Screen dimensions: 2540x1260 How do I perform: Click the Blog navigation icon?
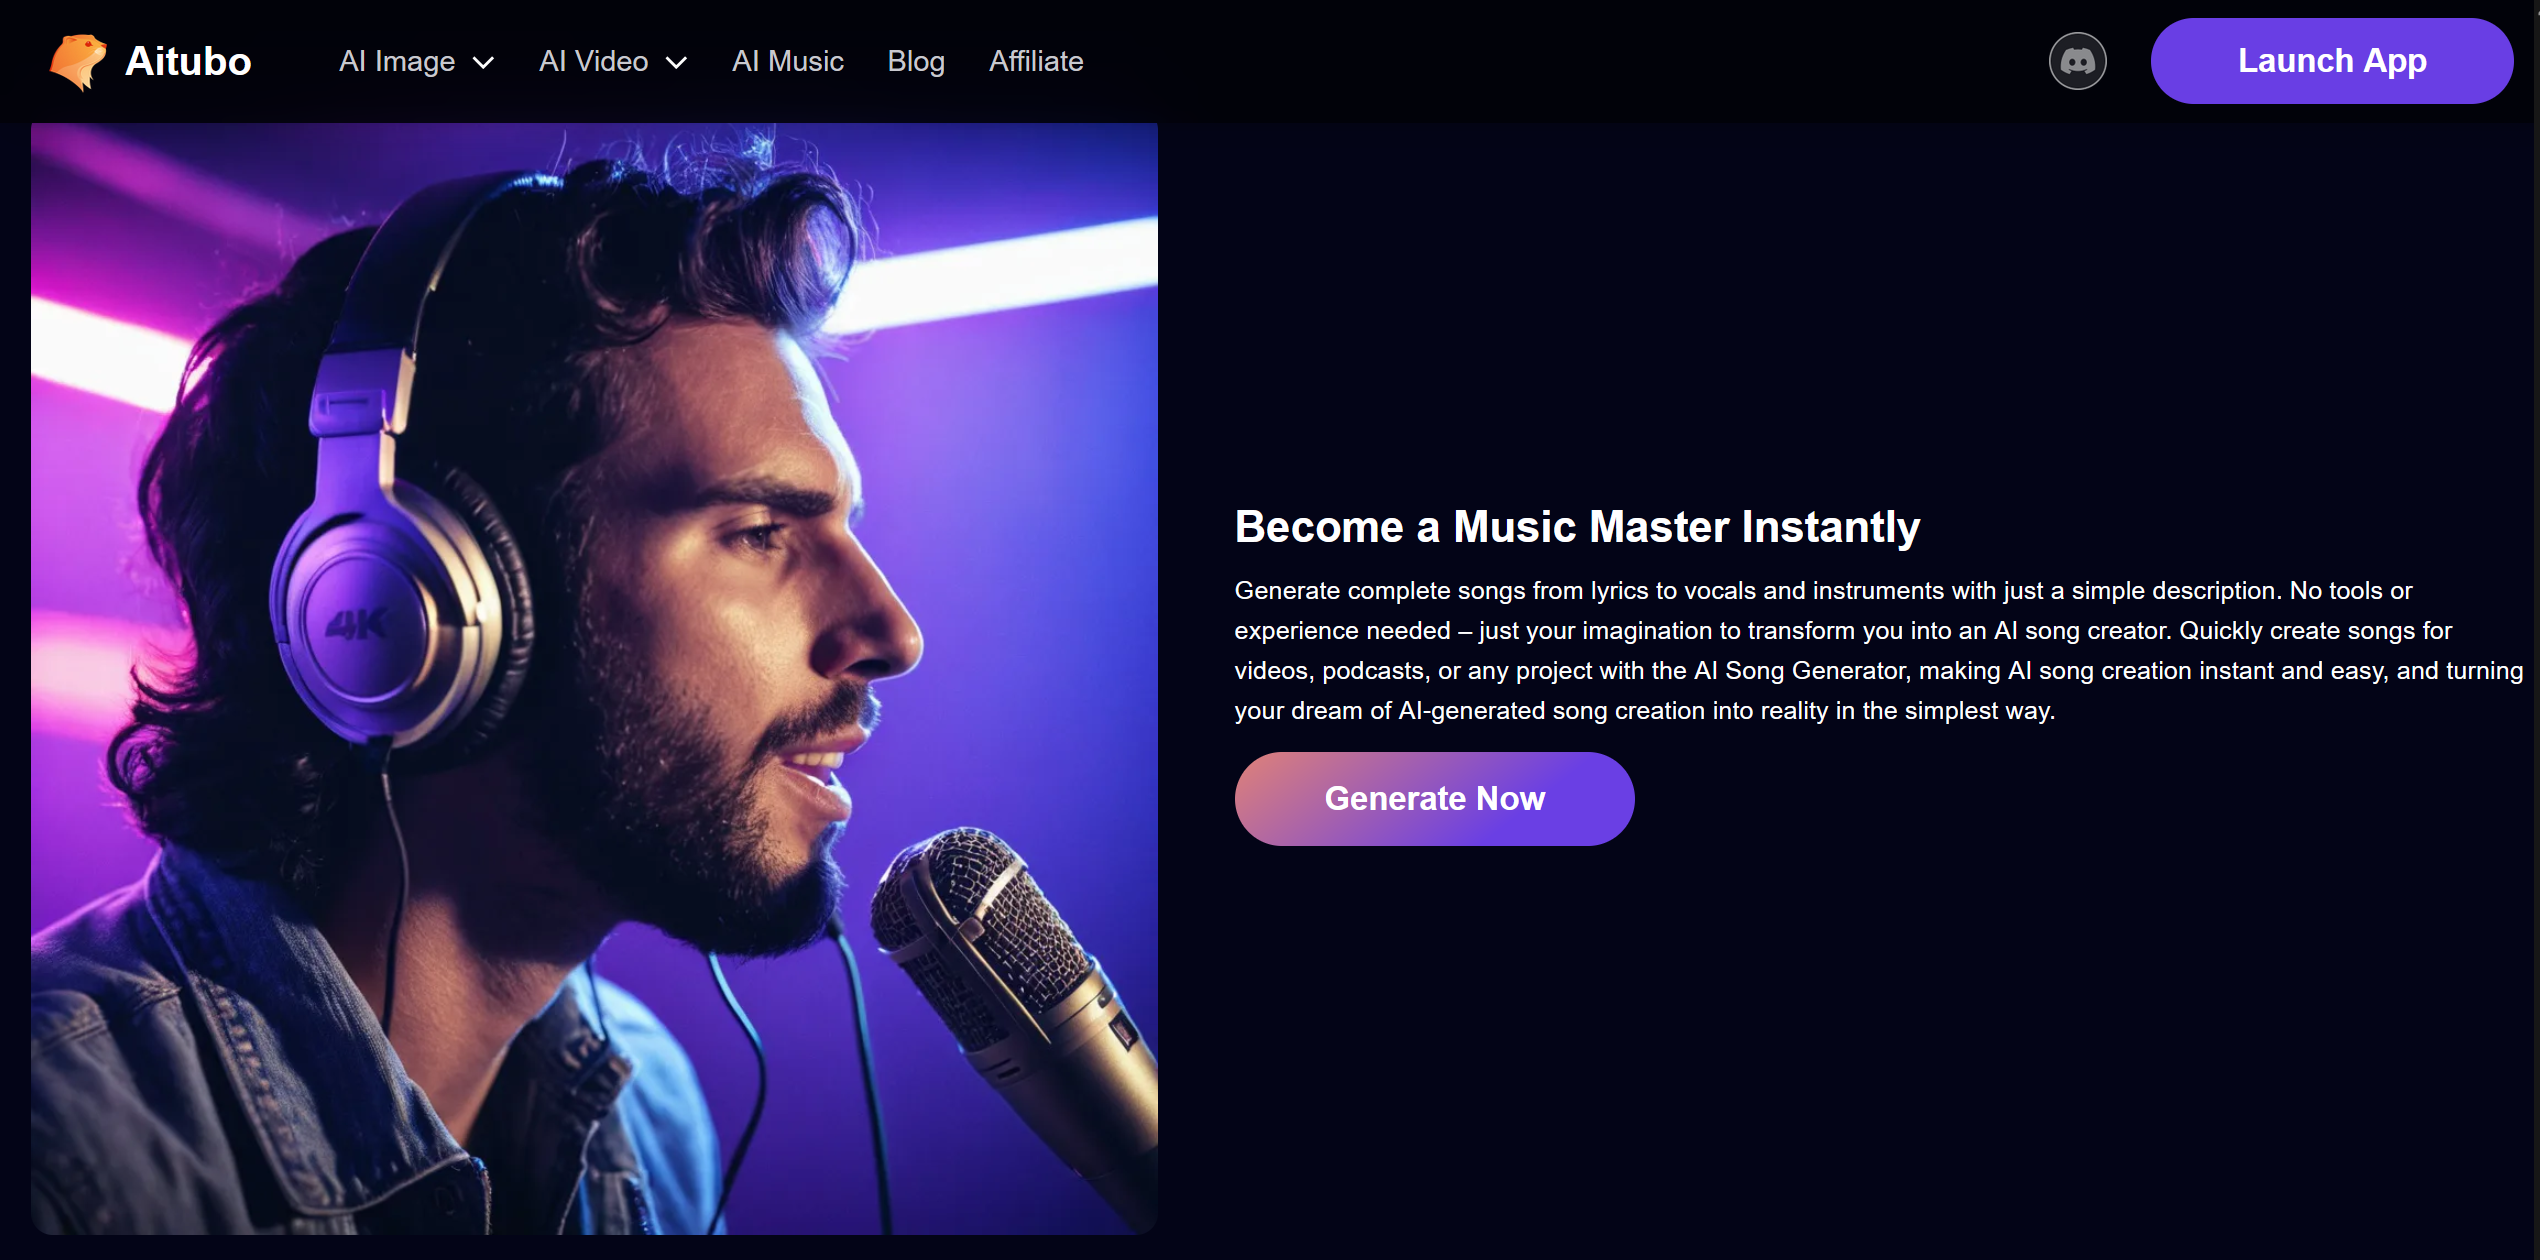pyautogui.click(x=917, y=60)
